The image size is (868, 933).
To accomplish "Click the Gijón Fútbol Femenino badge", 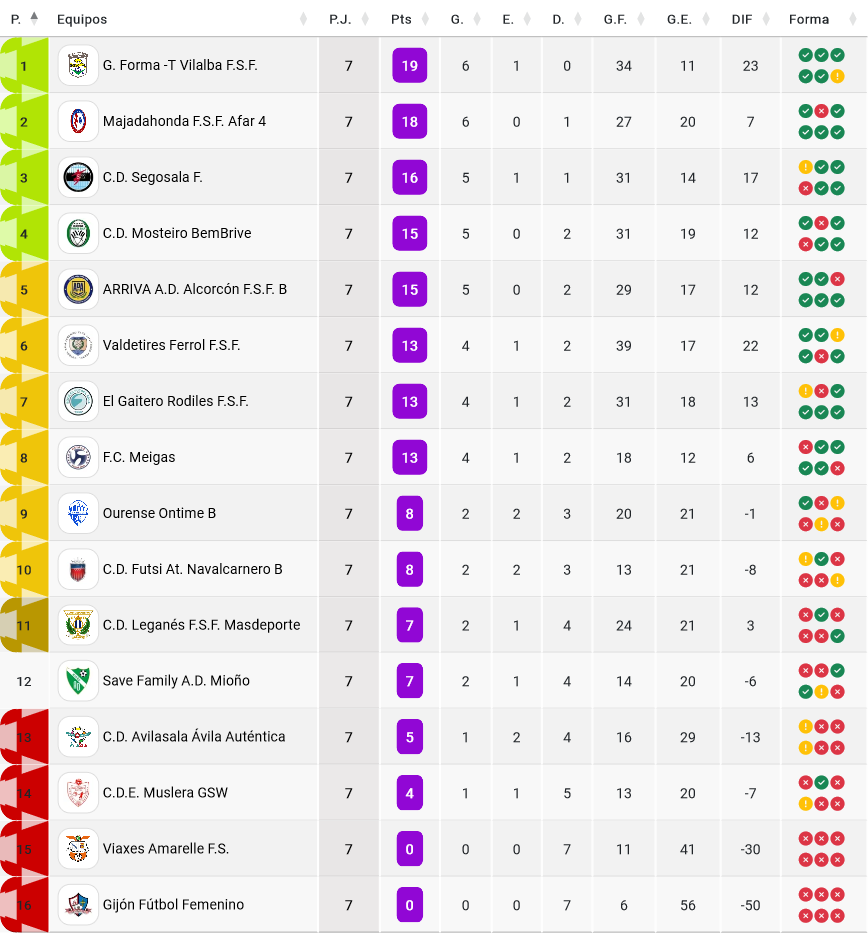I will coord(78,905).
